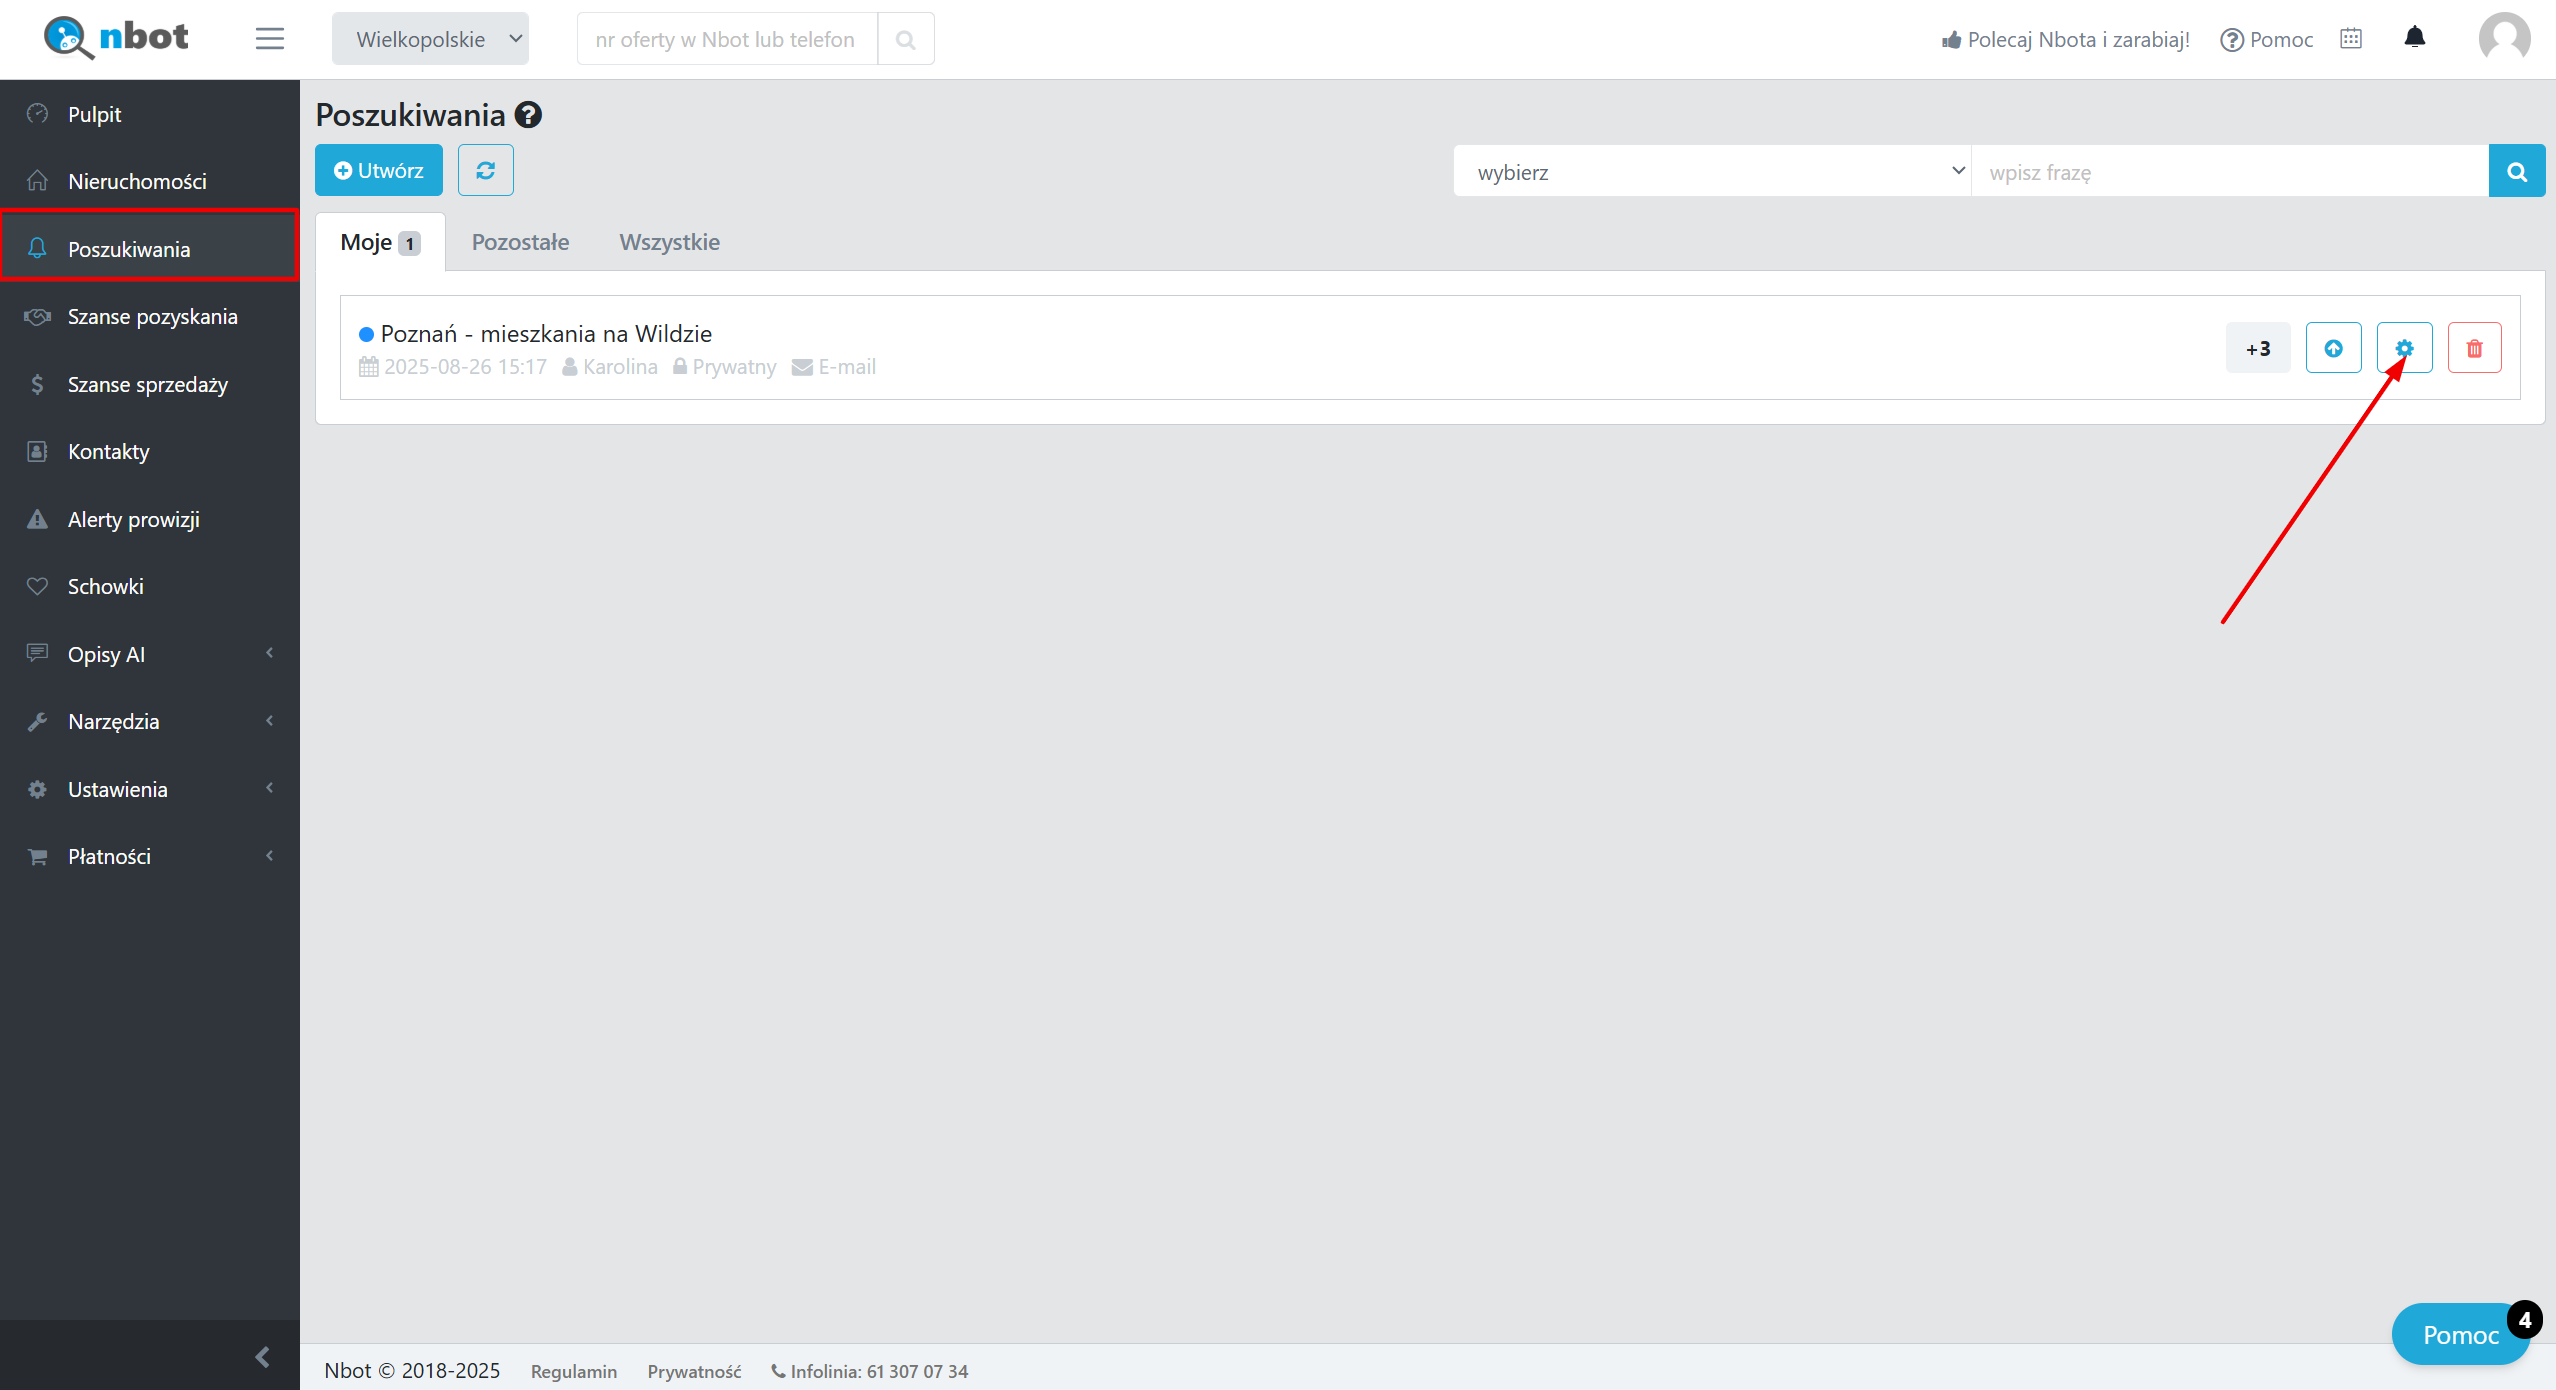Collapse the sidebar with bottom chevron
This screenshot has width=2556, height=1390.
pos(263,1356)
